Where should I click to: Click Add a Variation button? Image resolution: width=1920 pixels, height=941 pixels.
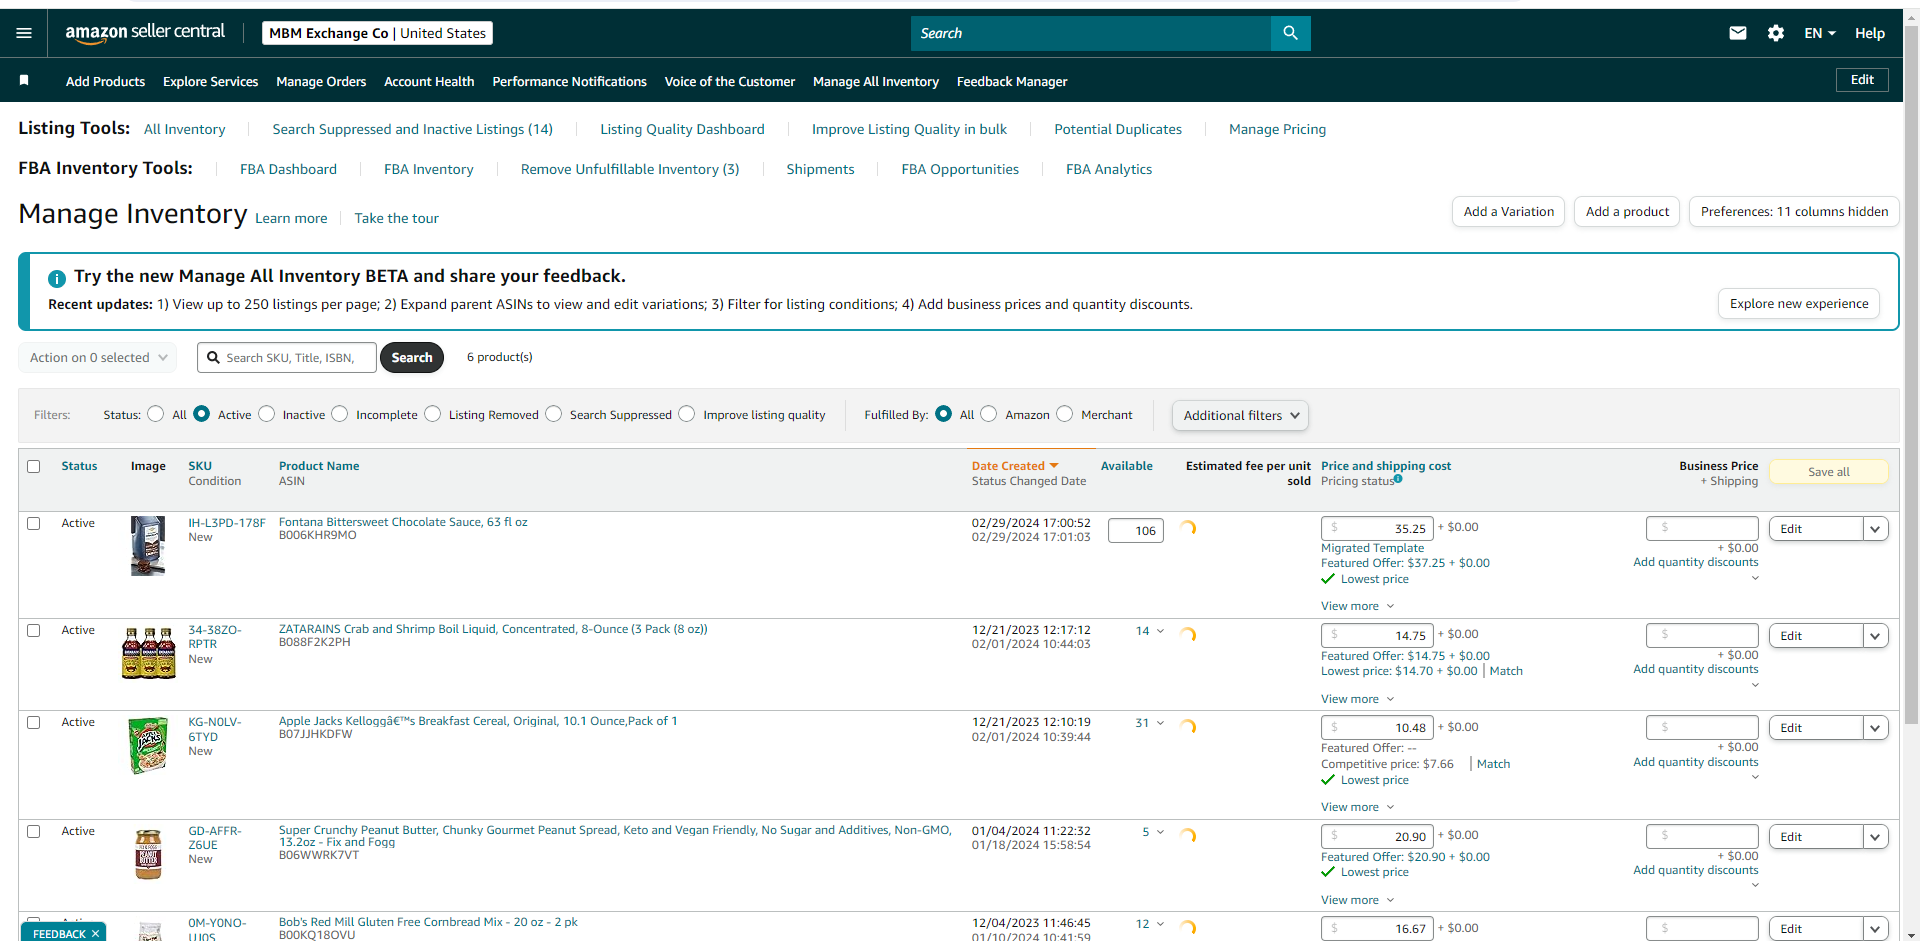1508,211
